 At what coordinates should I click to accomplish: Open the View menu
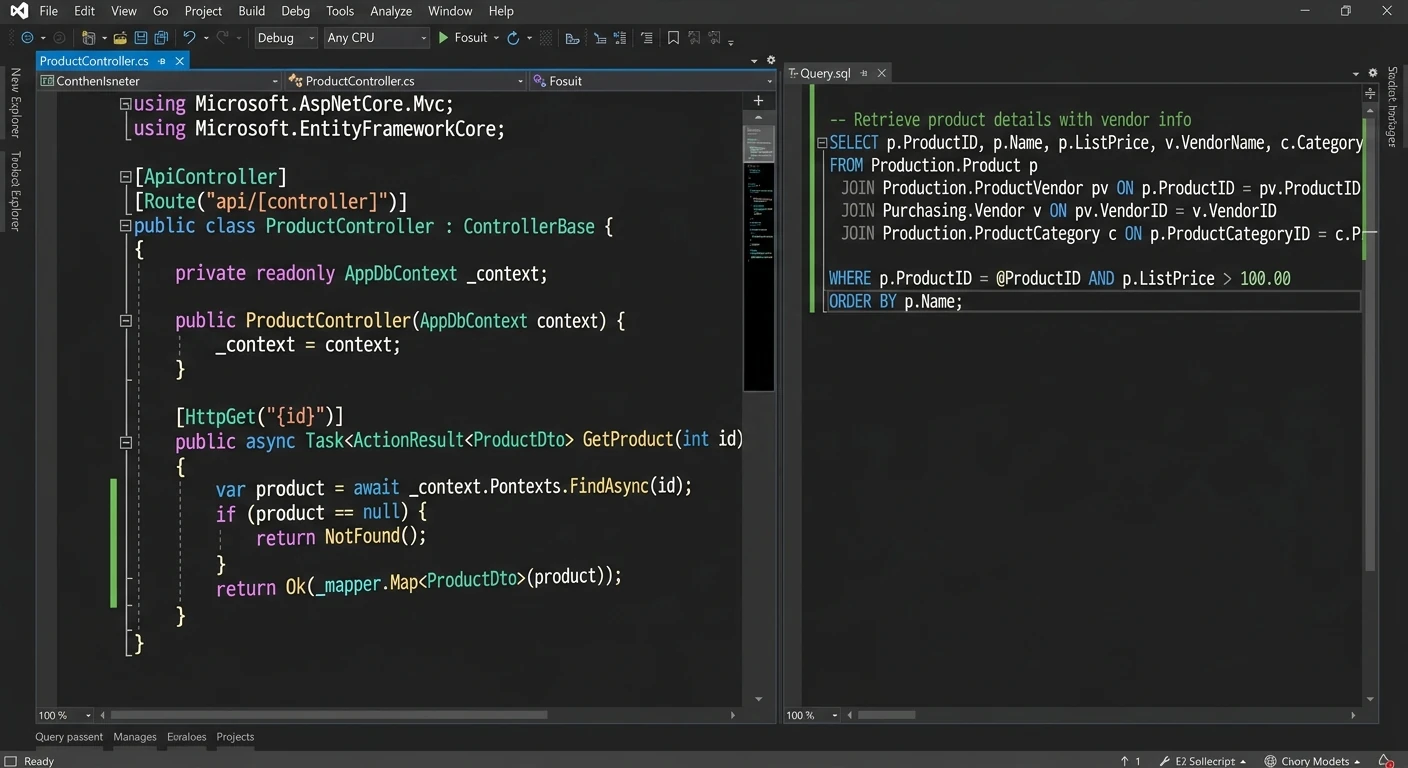coord(124,11)
